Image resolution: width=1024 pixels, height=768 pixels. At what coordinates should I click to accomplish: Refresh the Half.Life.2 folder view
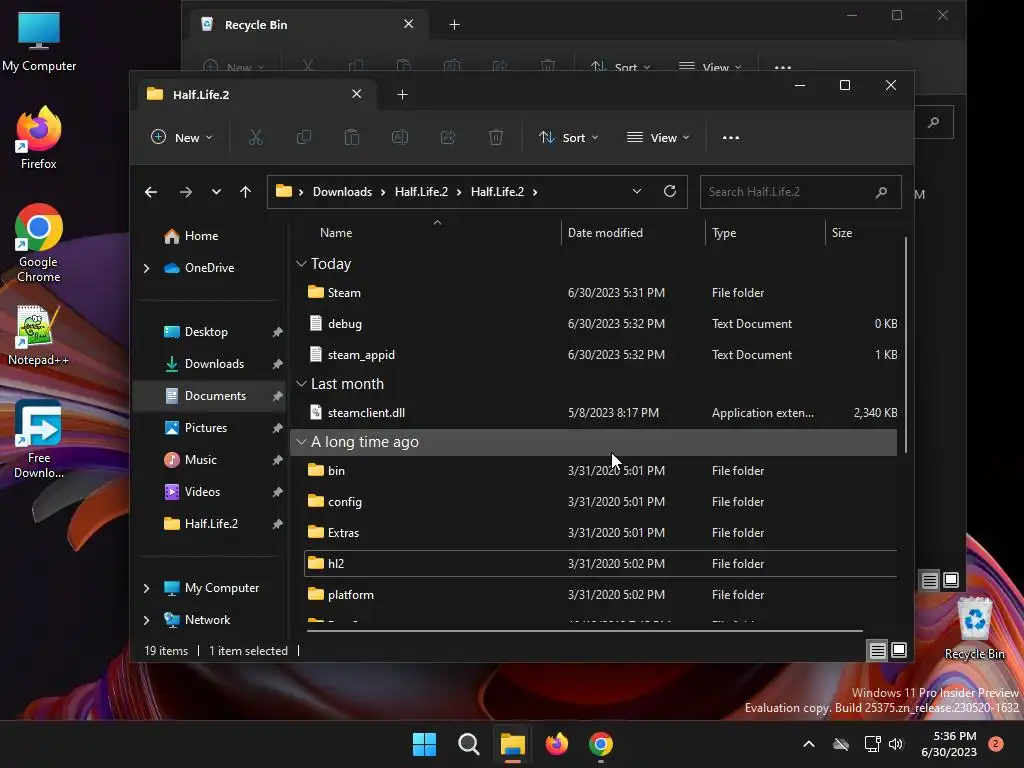click(669, 191)
